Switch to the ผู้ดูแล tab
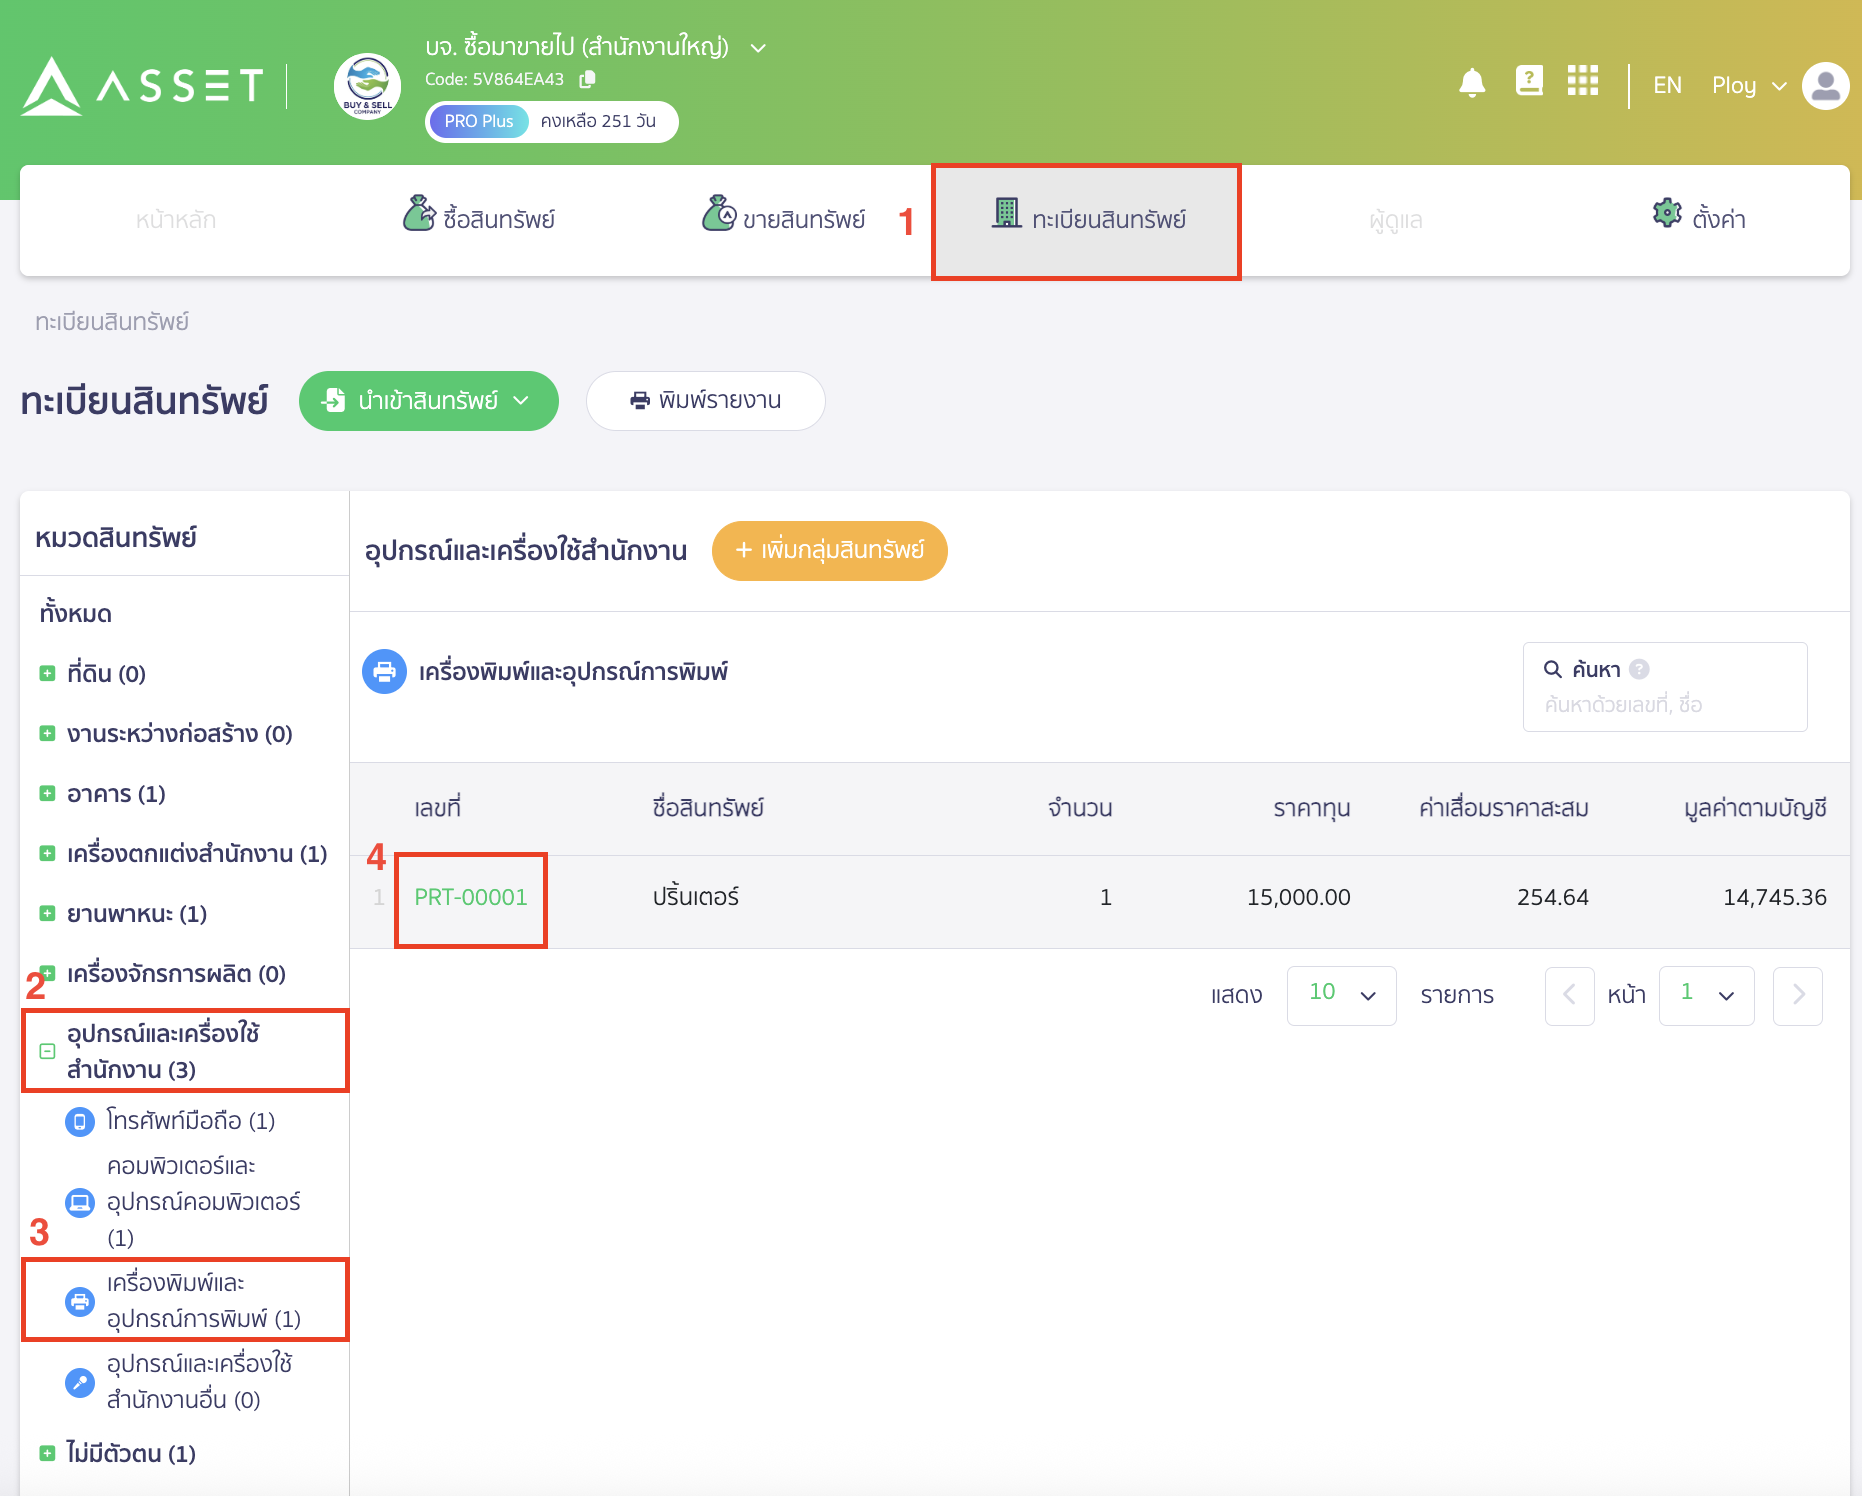Screen dimensions: 1862x1496 tap(1394, 220)
